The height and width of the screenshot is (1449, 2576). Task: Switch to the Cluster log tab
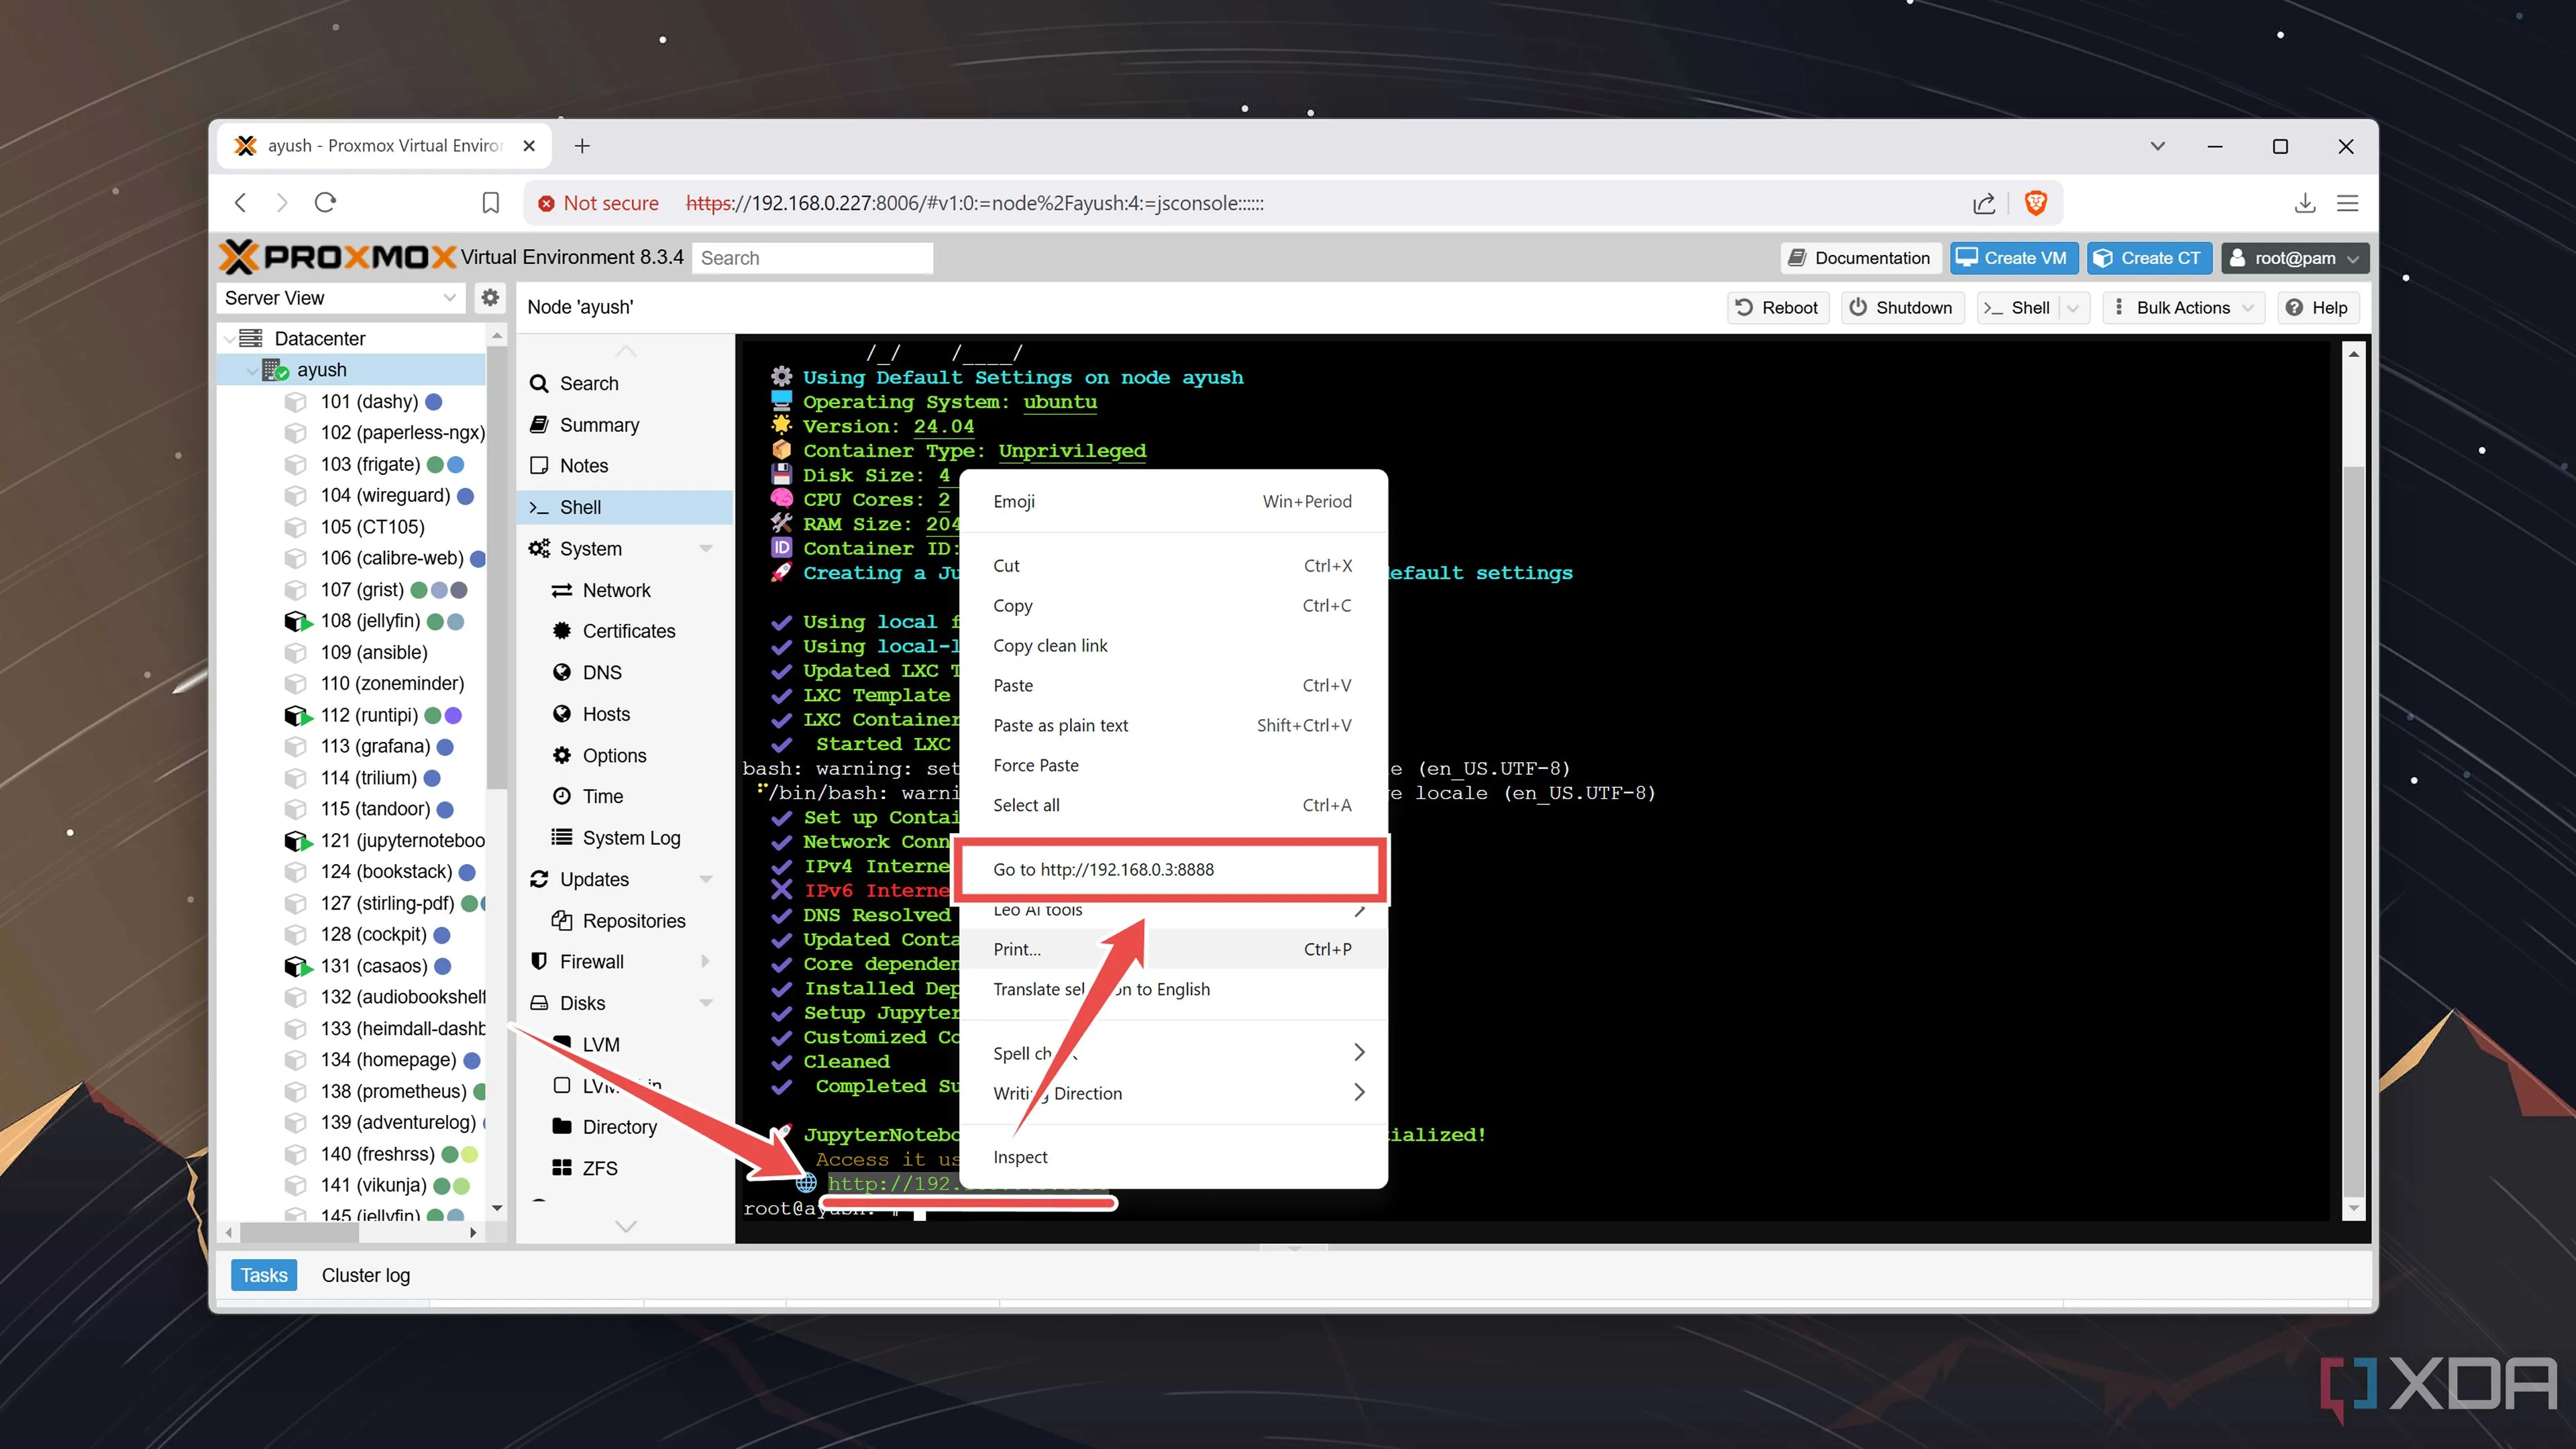(365, 1275)
